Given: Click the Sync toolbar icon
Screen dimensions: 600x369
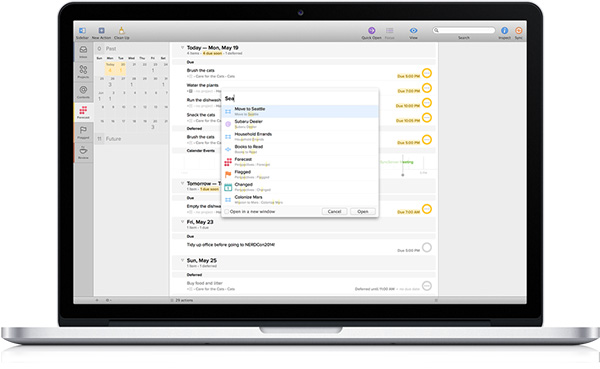Looking at the screenshot, I should click(x=518, y=30).
